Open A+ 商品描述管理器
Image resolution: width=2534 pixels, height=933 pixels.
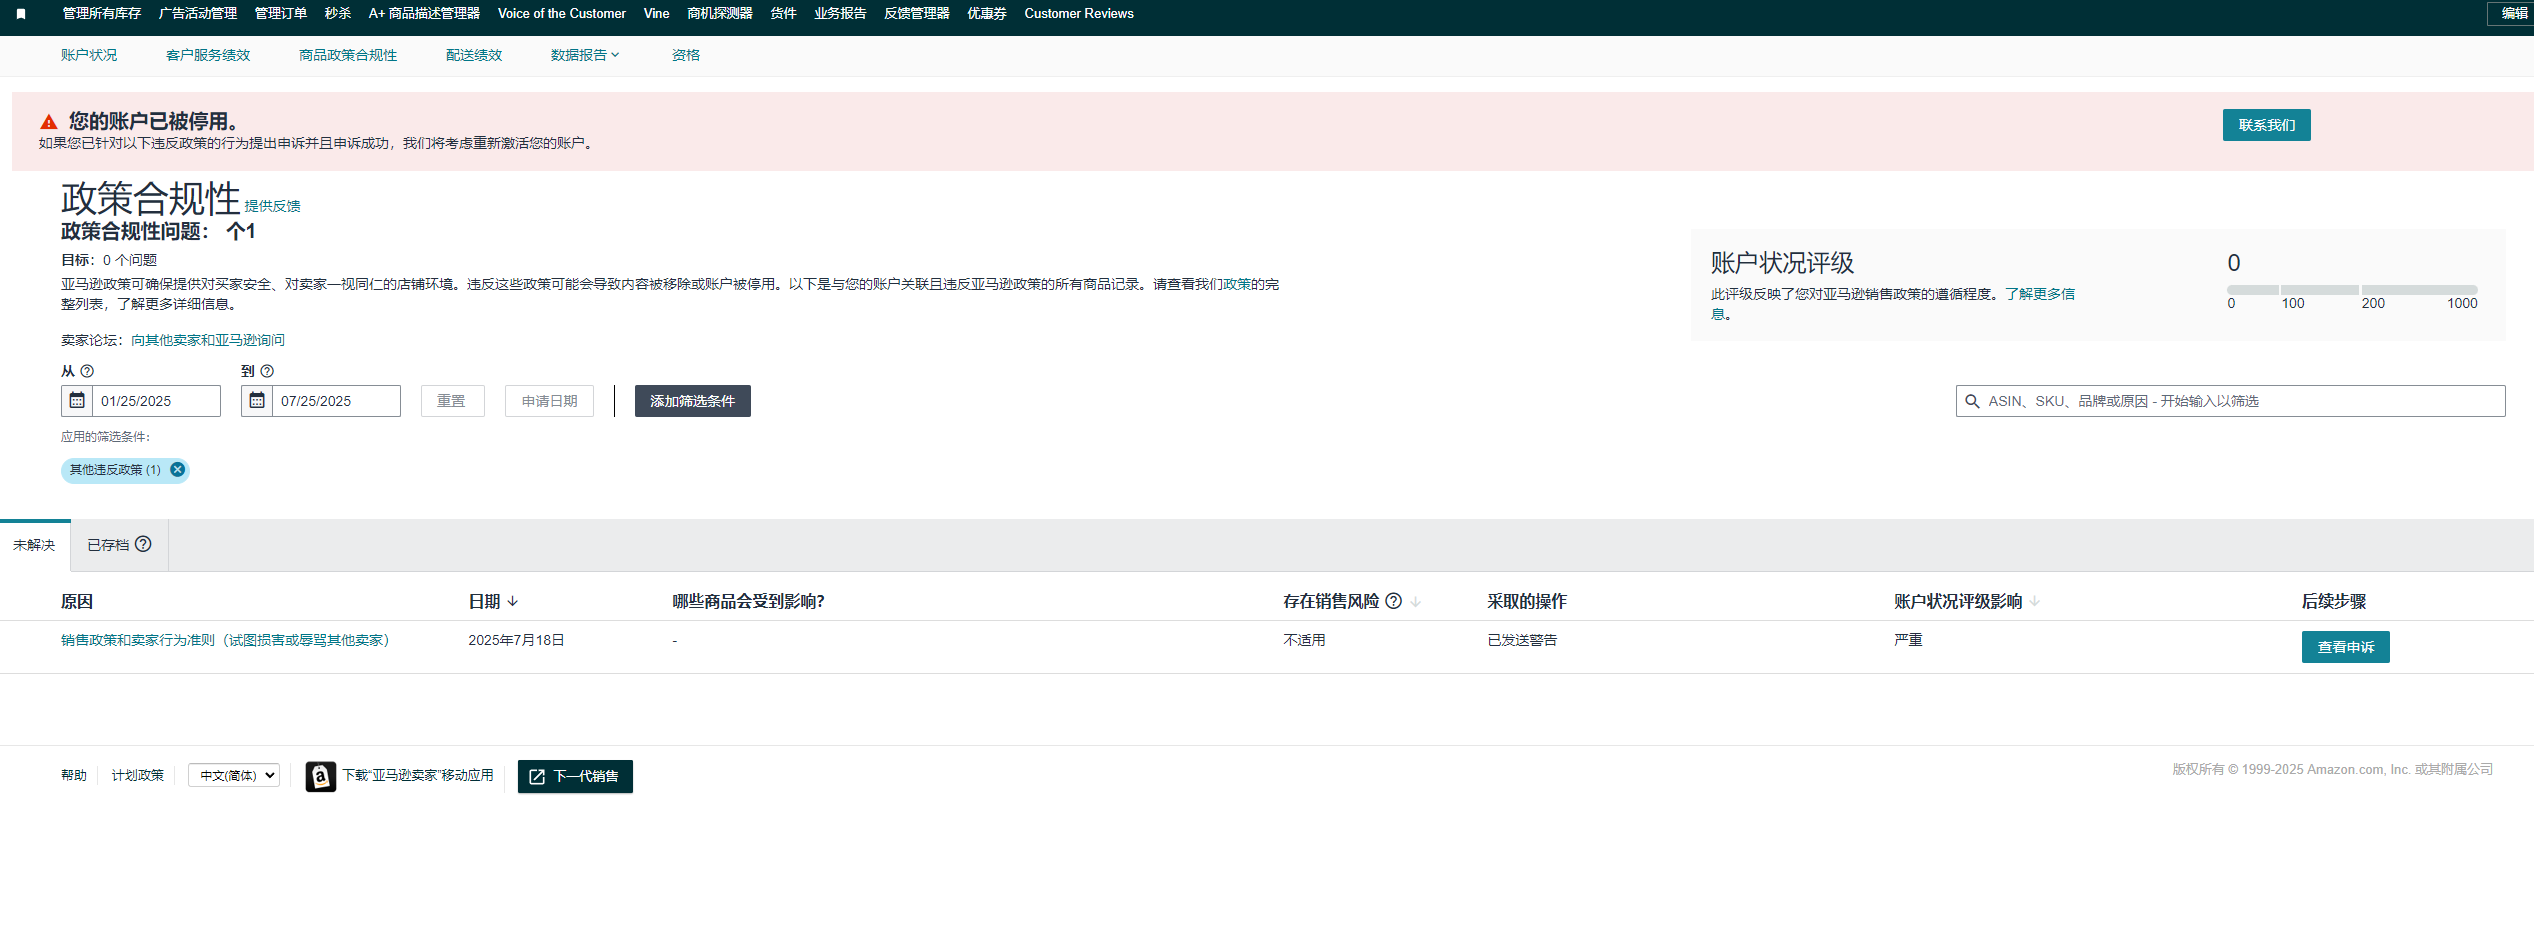424,14
